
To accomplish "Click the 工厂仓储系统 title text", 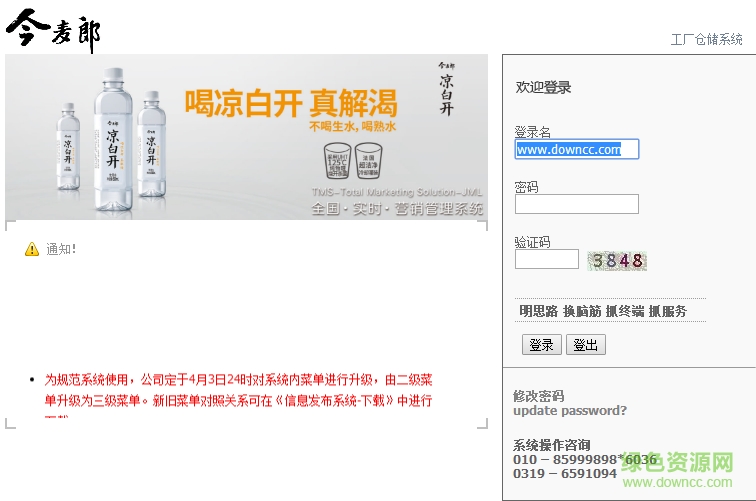I will click(706, 39).
